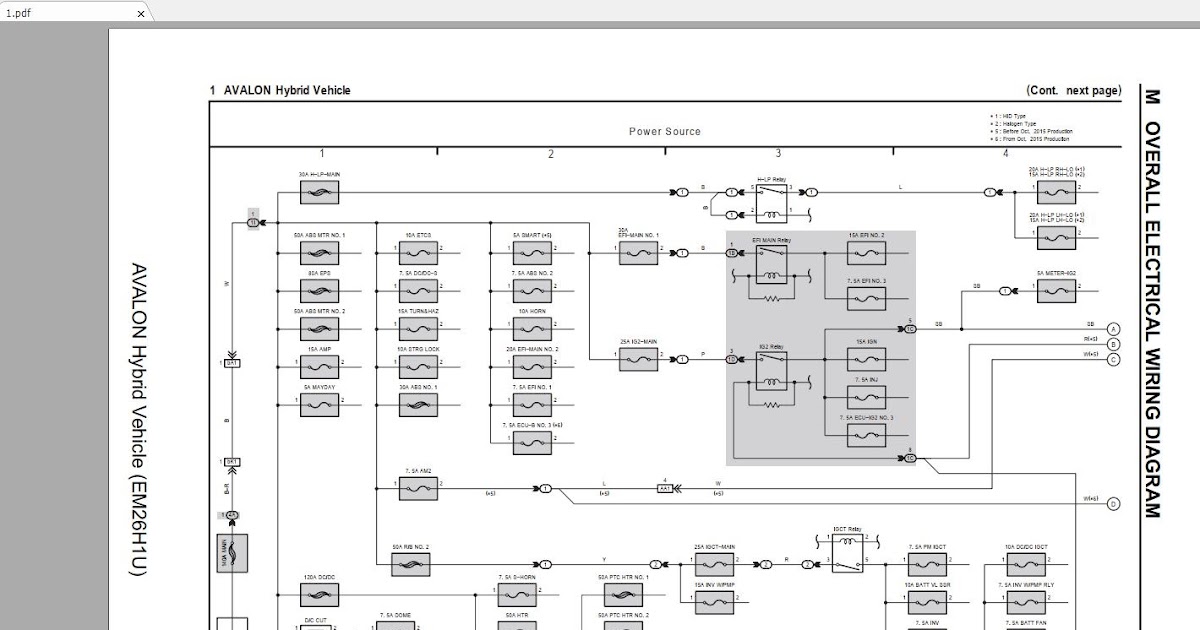Click the IG2 Relay symbol
The height and width of the screenshot is (630, 1200).
(770, 370)
